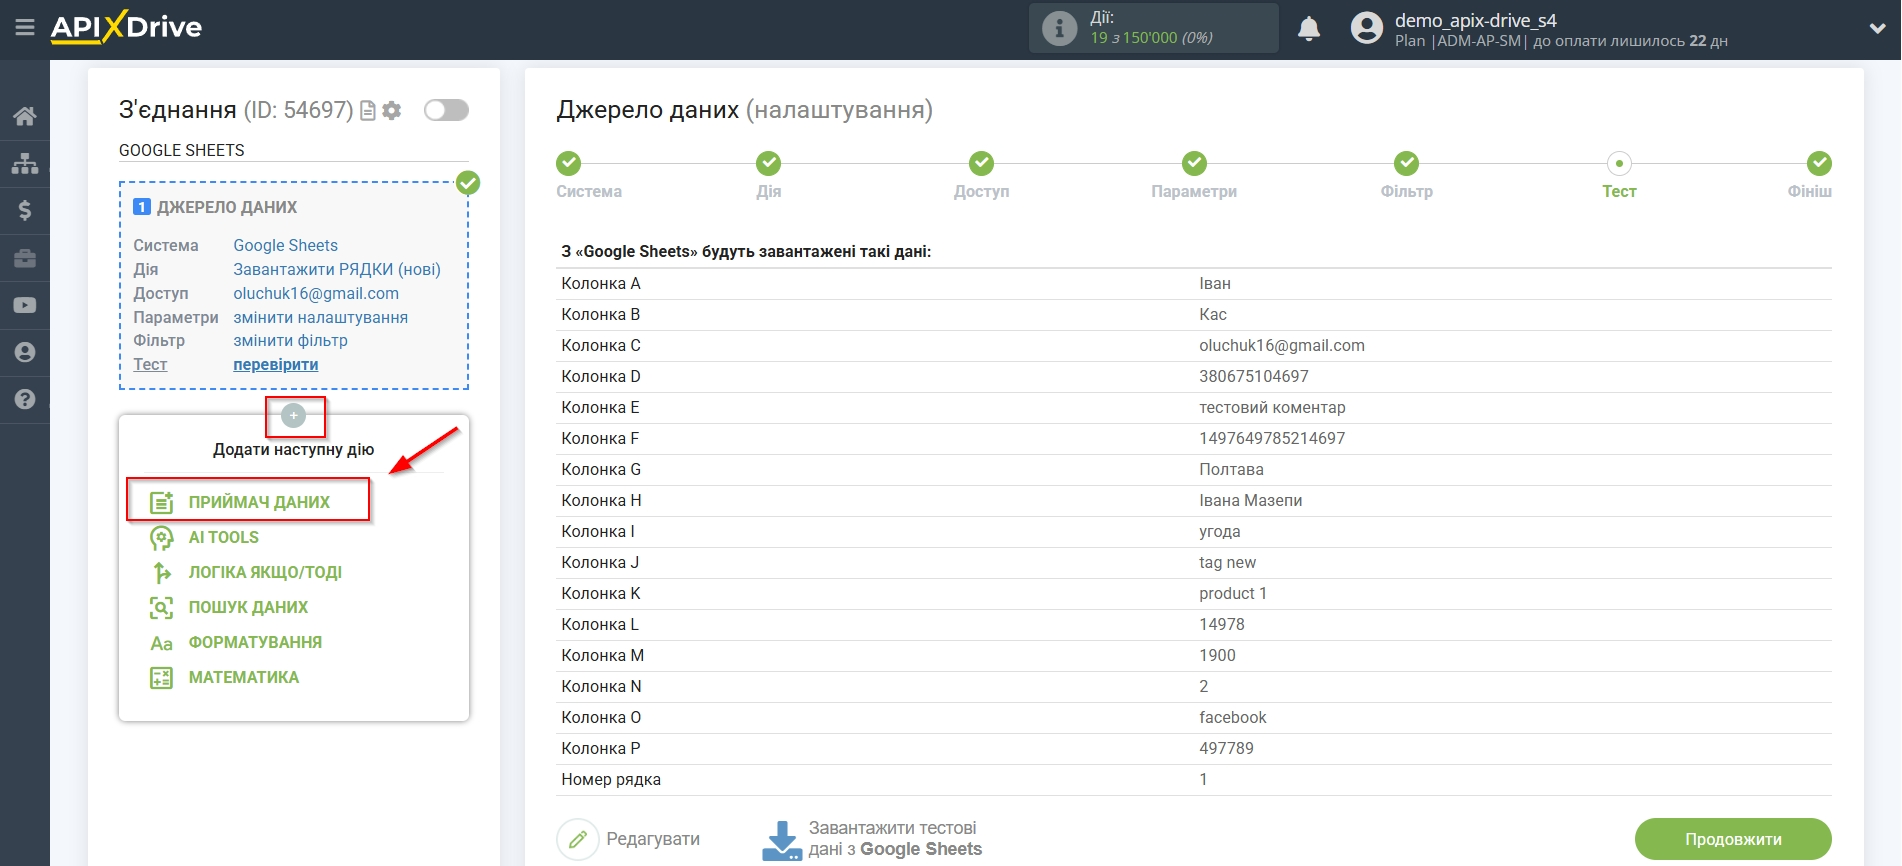The width and height of the screenshot is (1902, 866).
Task: Toggle the connection on/off switch
Action: (446, 110)
